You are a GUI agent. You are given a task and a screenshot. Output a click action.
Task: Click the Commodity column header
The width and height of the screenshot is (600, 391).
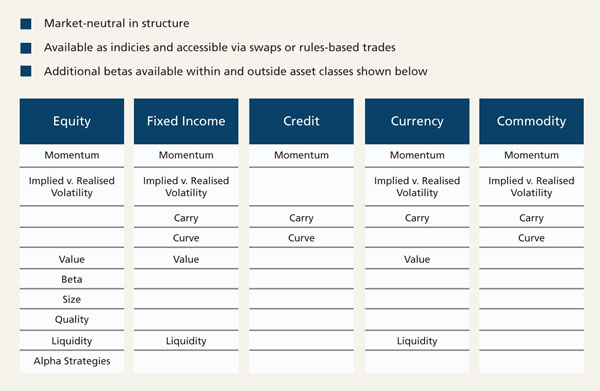tap(532, 121)
